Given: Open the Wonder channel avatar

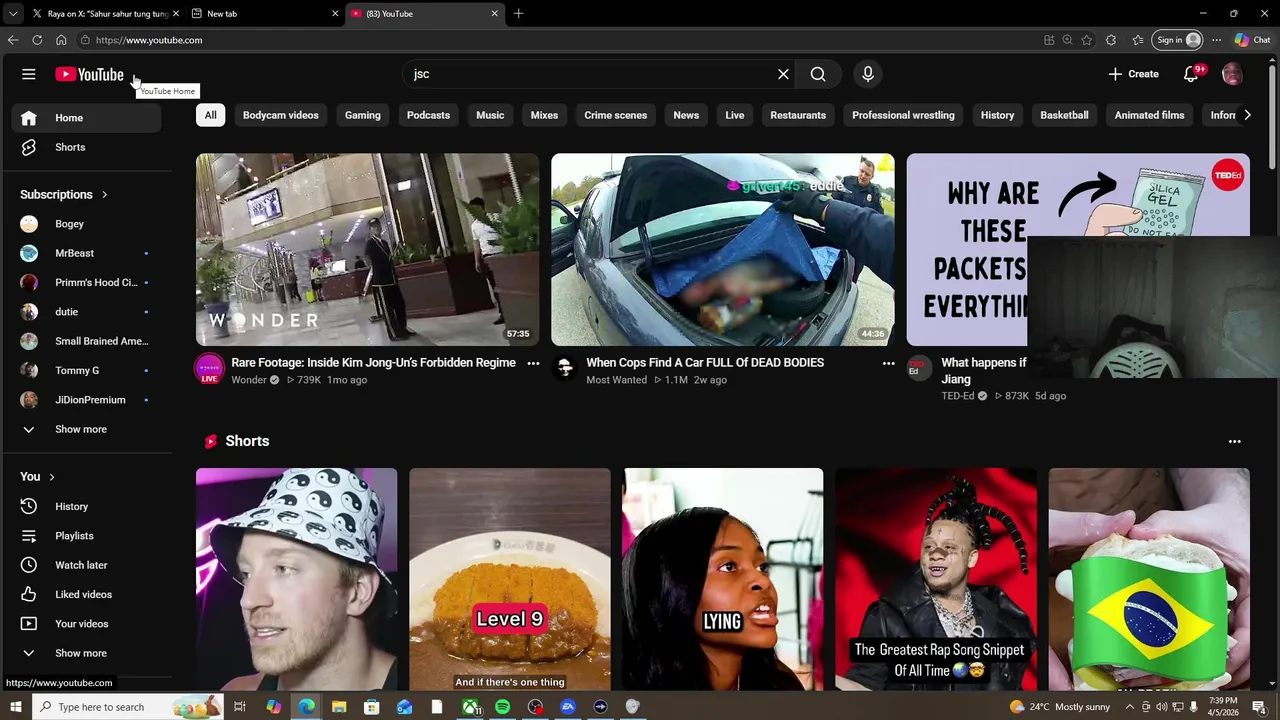Looking at the screenshot, I should pos(209,369).
